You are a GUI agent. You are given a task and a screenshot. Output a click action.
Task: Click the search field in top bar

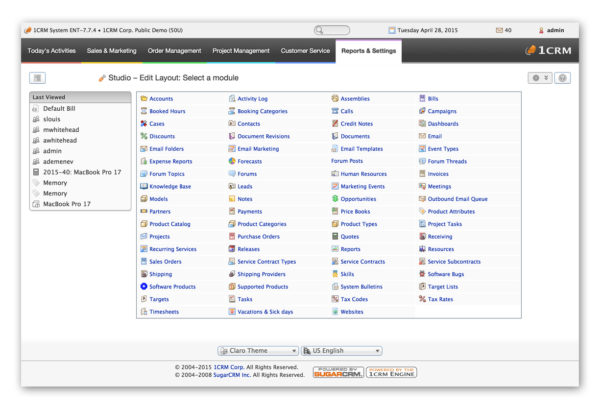pos(332,30)
